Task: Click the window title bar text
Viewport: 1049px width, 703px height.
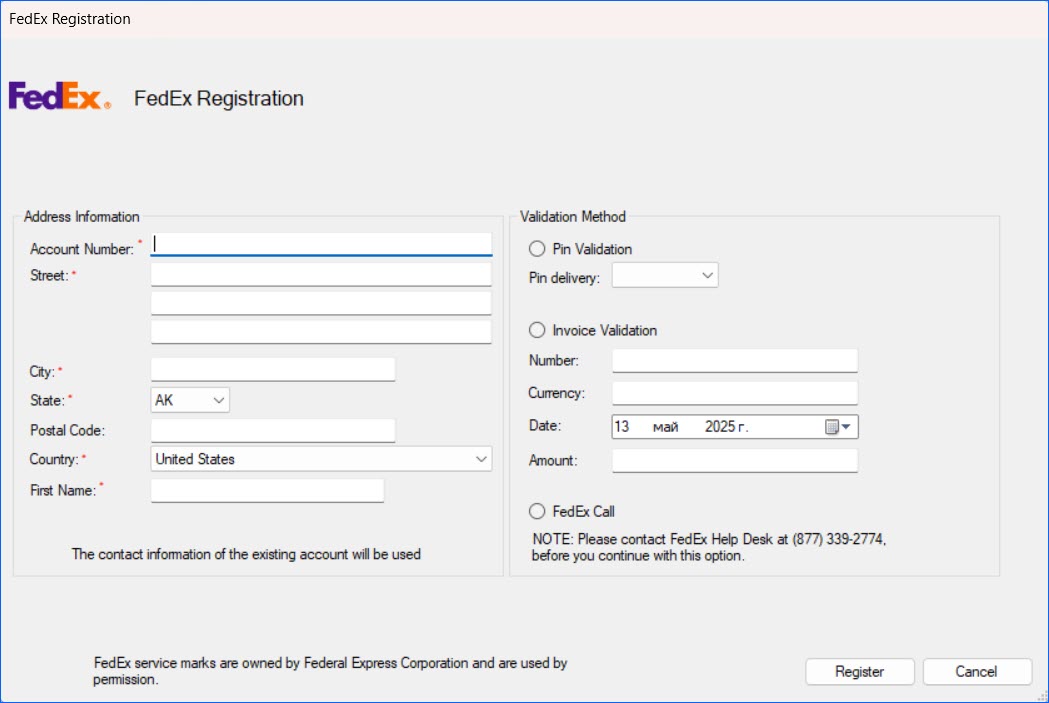Action: coord(70,19)
